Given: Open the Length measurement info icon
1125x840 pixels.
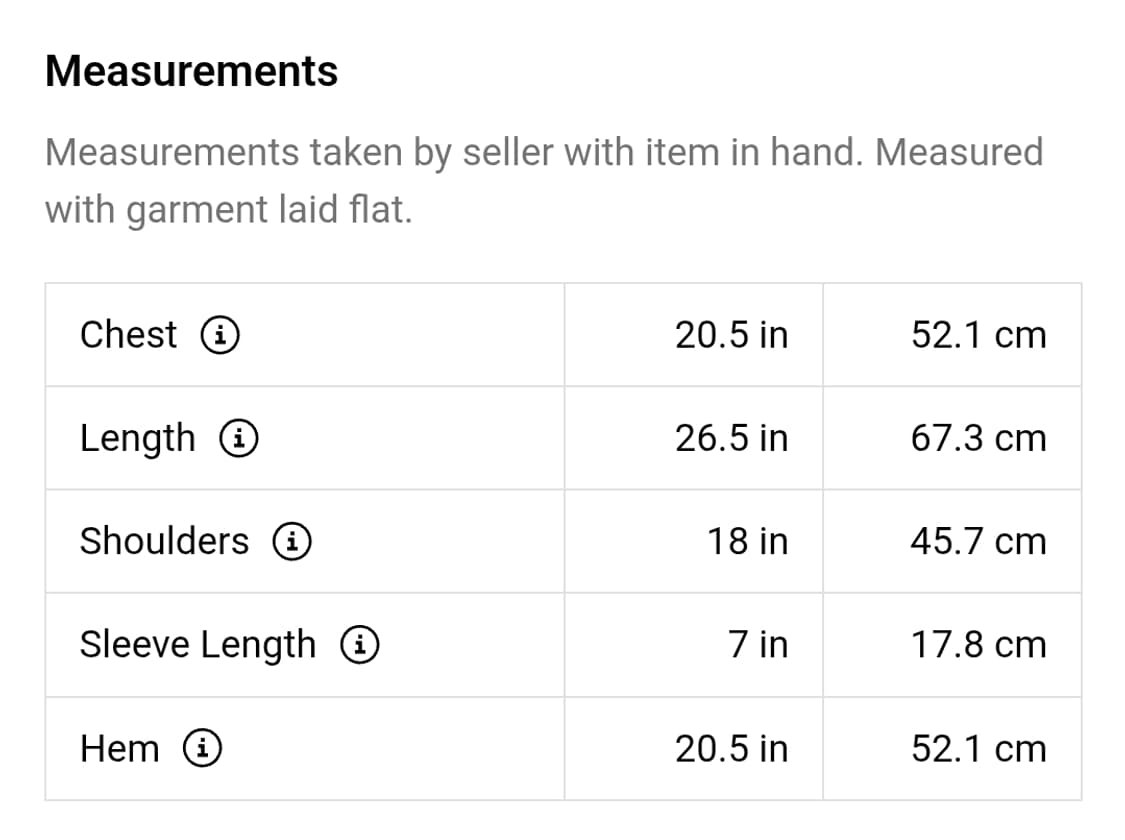Looking at the screenshot, I should click(239, 438).
